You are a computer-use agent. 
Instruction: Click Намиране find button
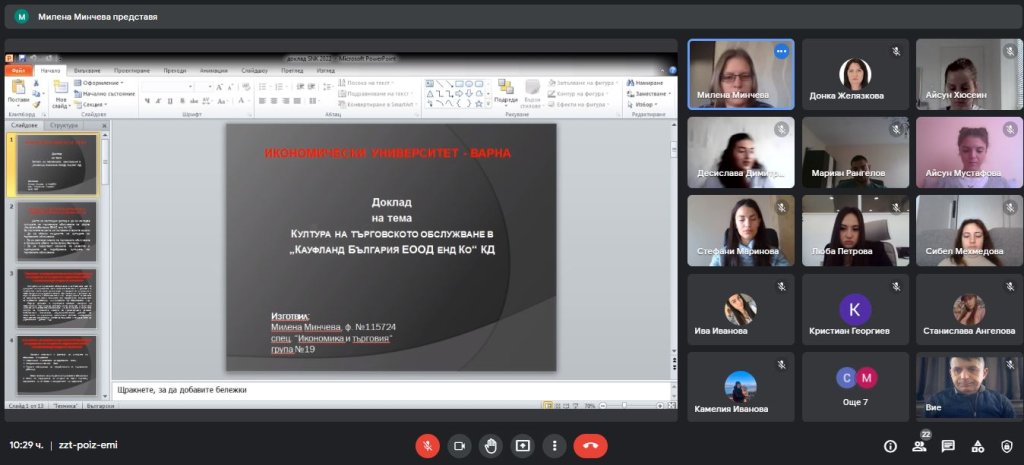click(645, 83)
